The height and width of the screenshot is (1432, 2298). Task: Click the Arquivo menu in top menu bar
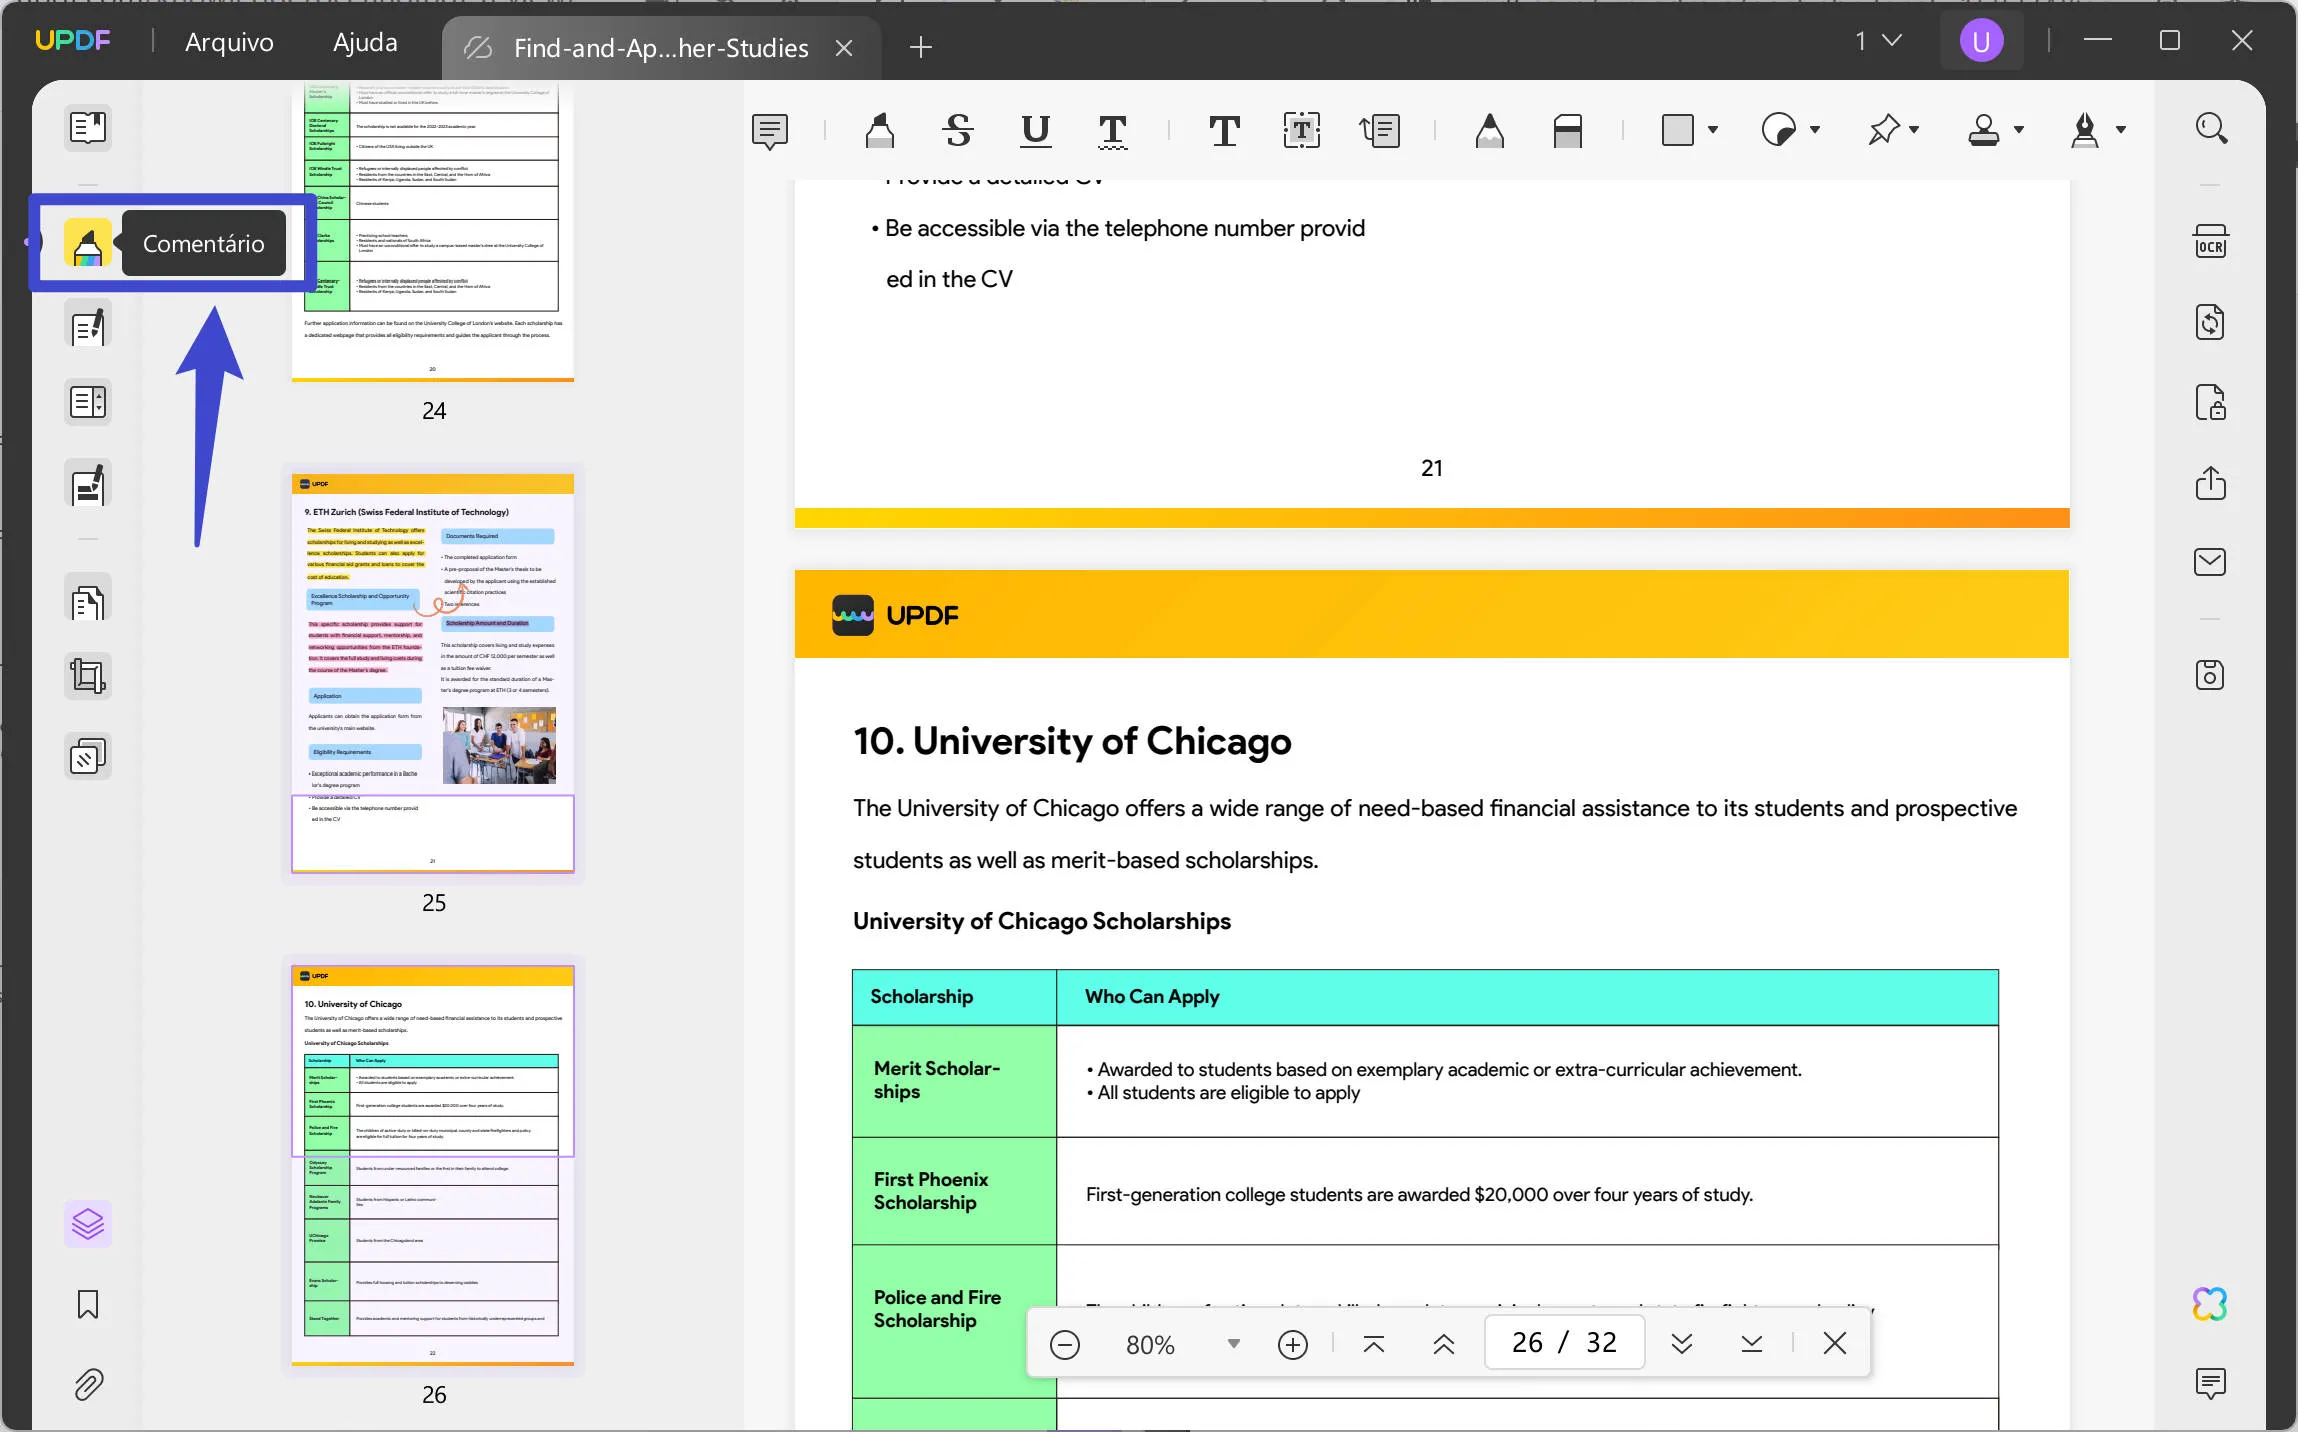click(228, 41)
